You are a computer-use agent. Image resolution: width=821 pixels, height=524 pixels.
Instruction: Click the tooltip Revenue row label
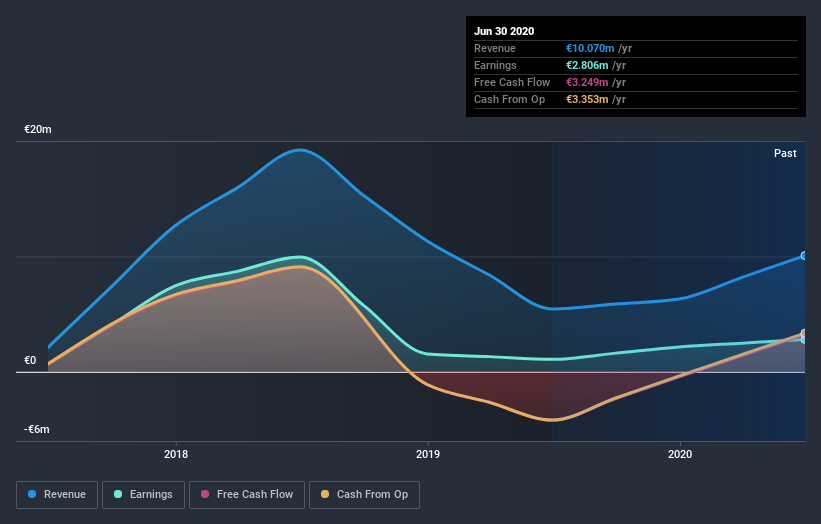(495, 48)
